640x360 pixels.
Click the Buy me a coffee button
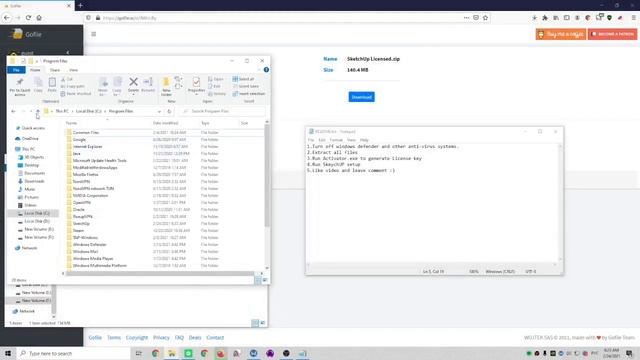point(561,34)
